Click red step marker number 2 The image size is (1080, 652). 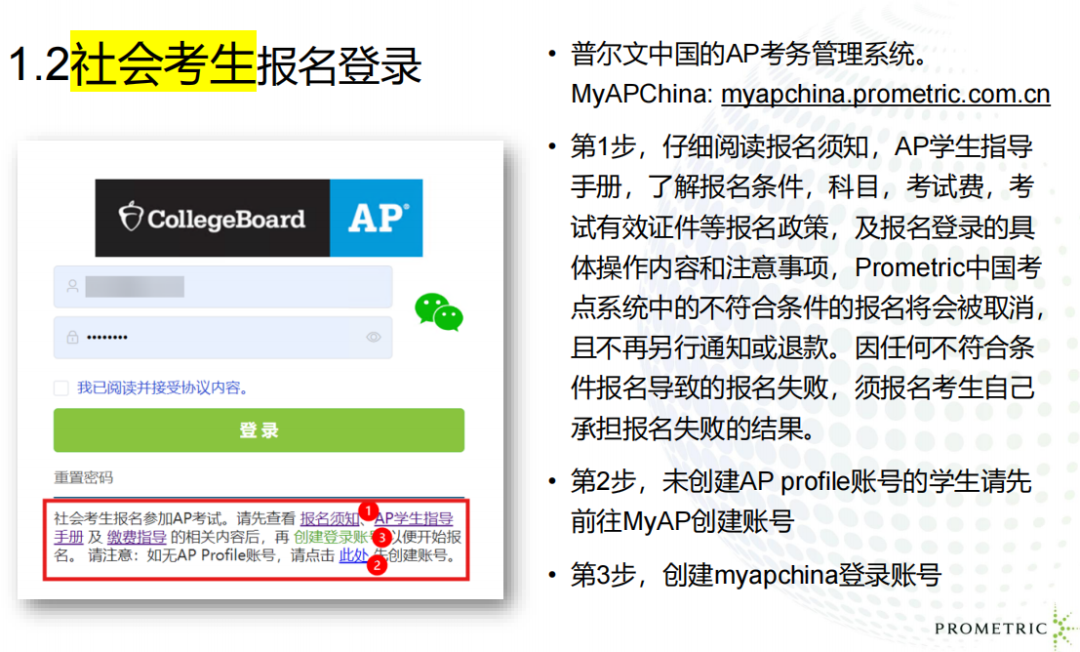point(377,565)
